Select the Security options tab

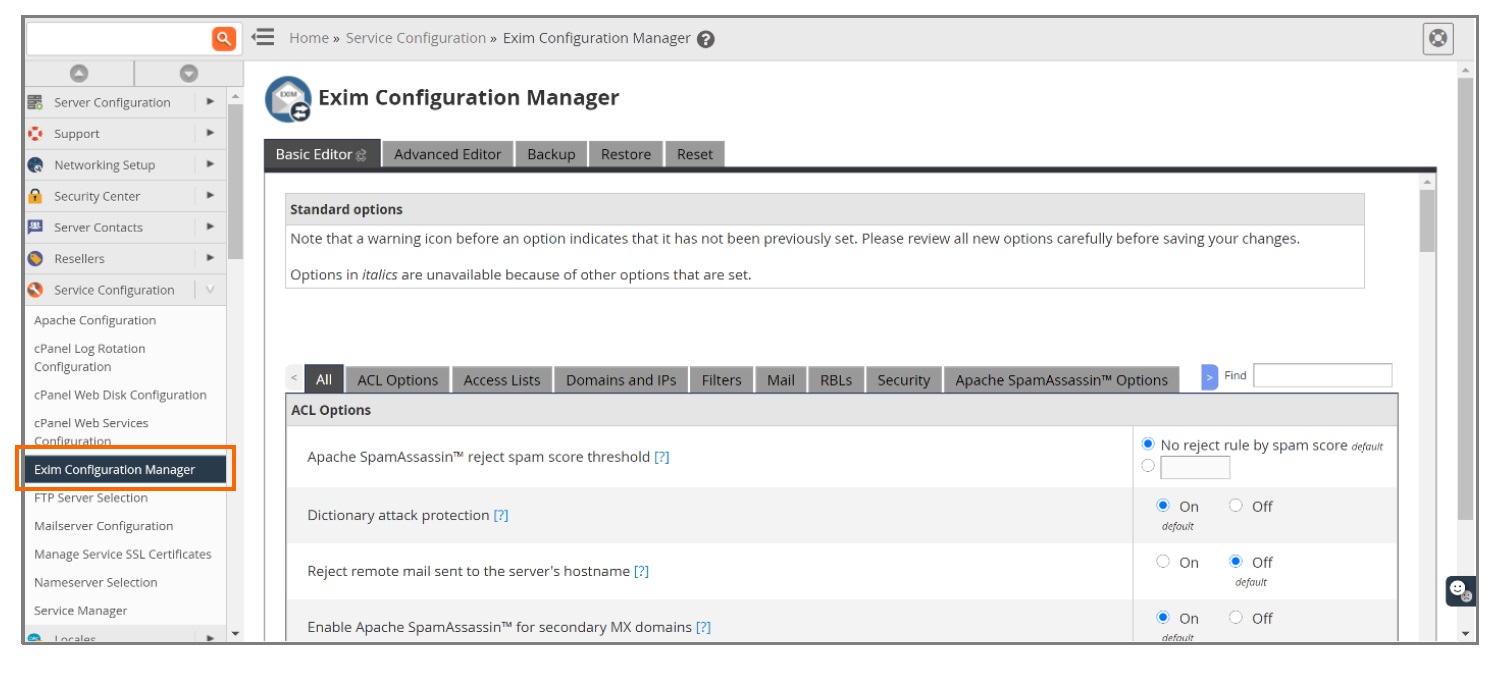[x=904, y=380]
